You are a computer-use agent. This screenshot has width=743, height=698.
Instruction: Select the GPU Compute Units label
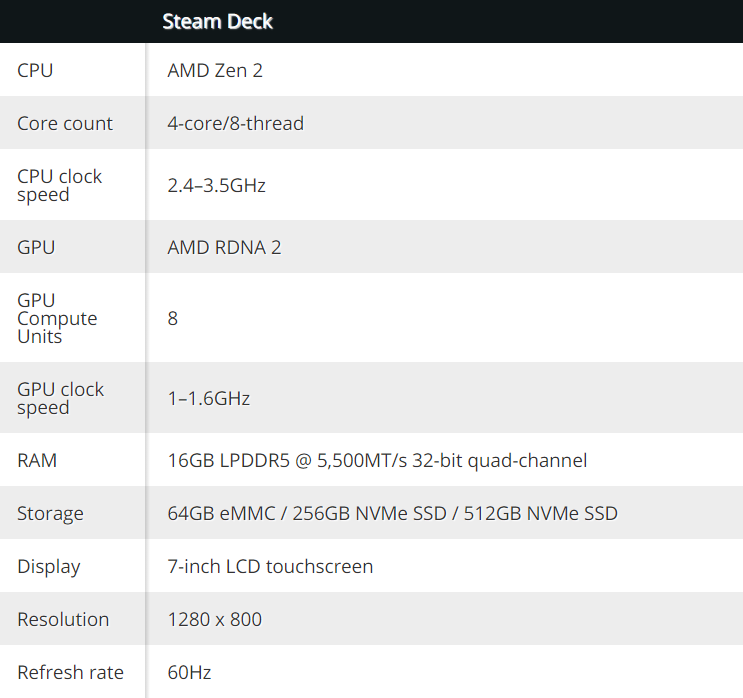pyautogui.click(x=57, y=318)
